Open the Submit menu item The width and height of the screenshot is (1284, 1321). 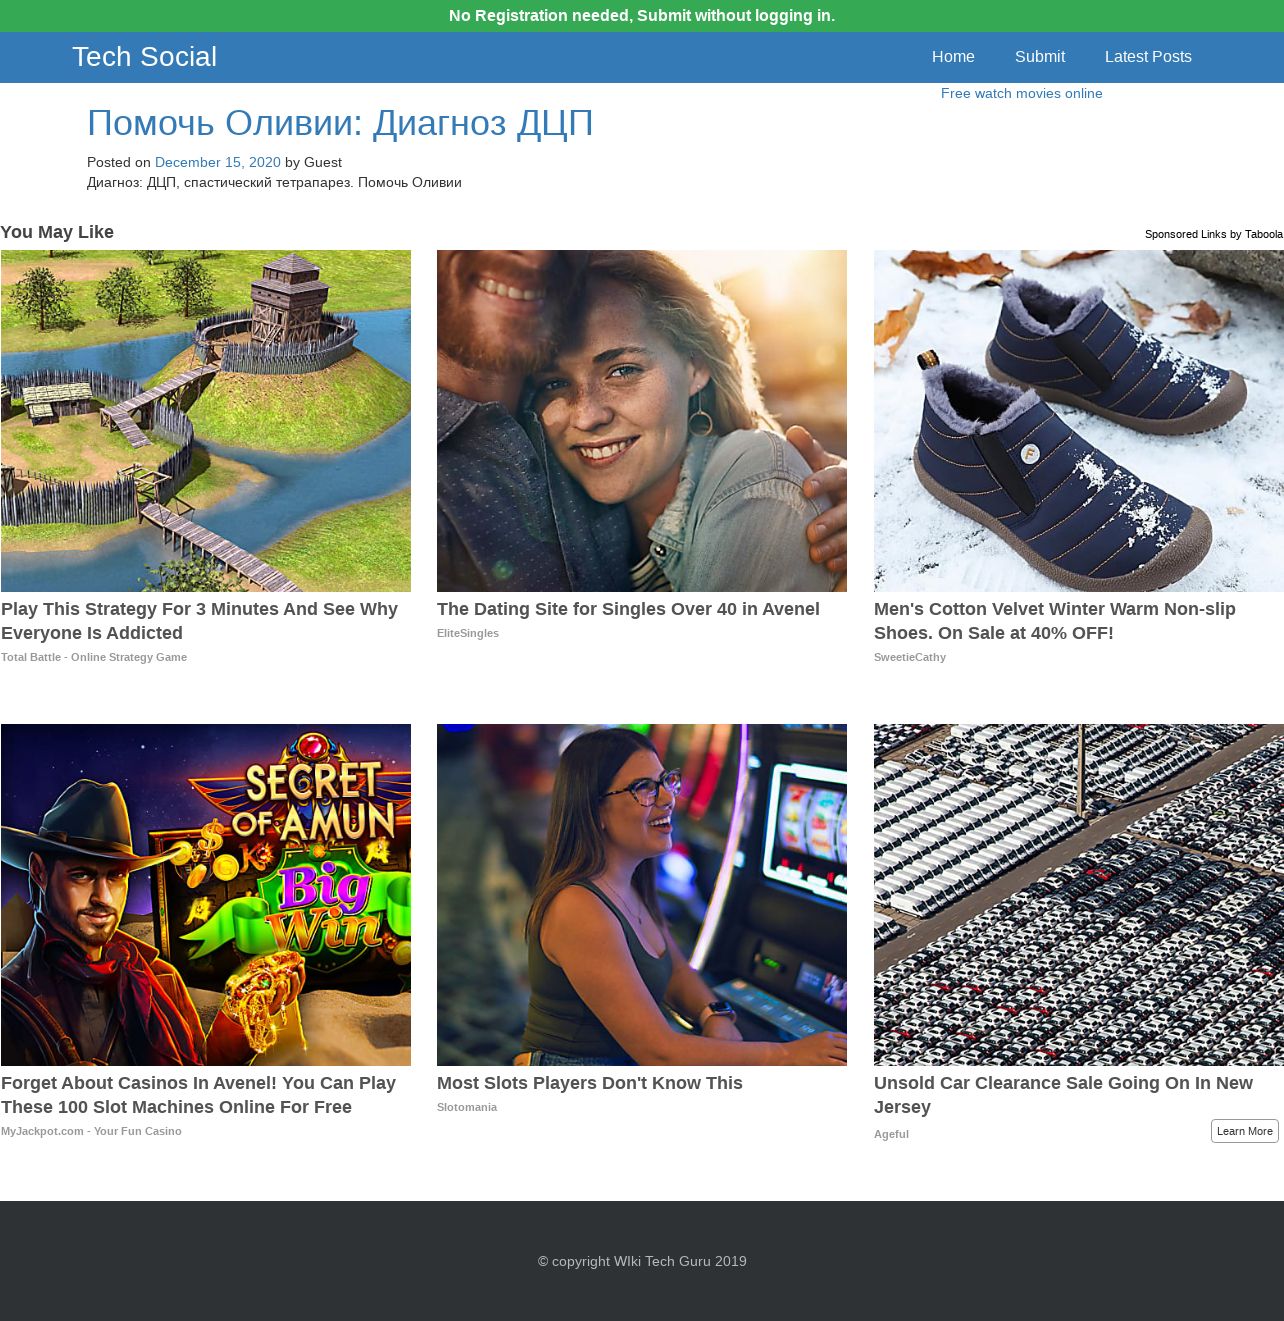[x=1040, y=57]
